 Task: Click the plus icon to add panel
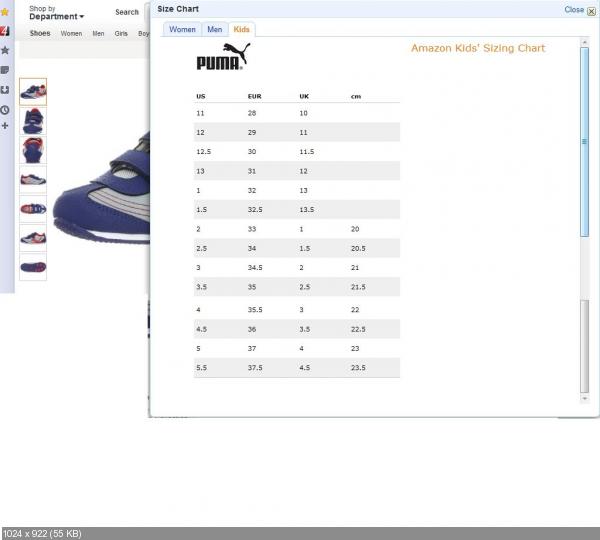[5, 126]
